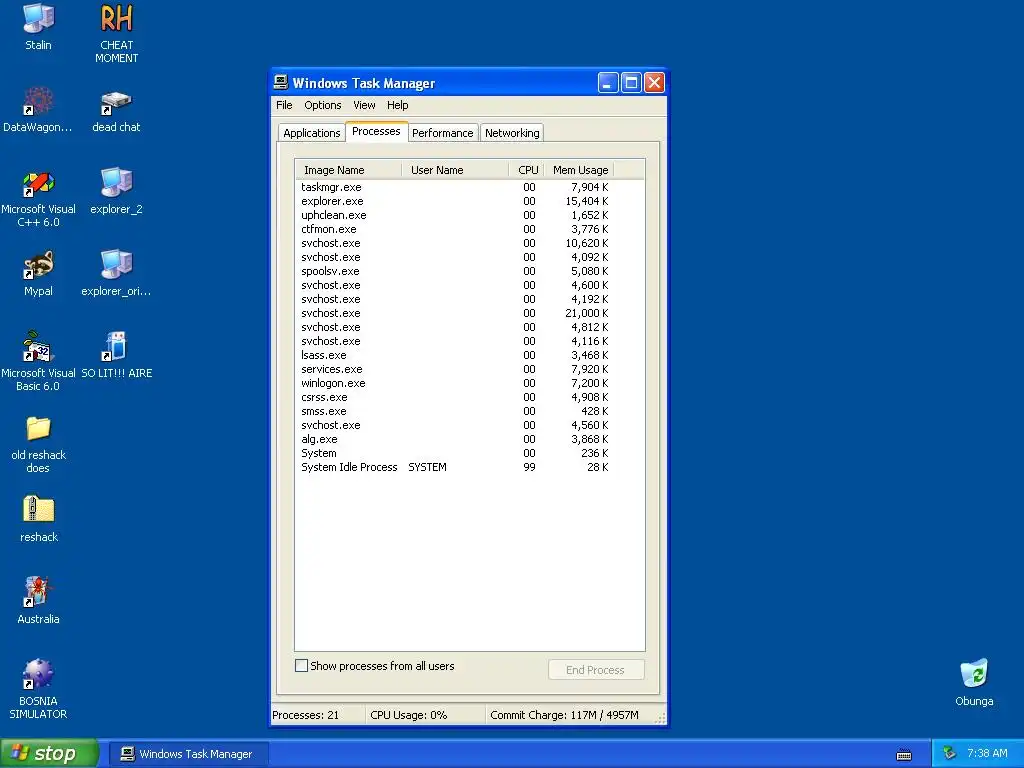Click the End Process button
The image size is (1024, 768).
tap(596, 669)
